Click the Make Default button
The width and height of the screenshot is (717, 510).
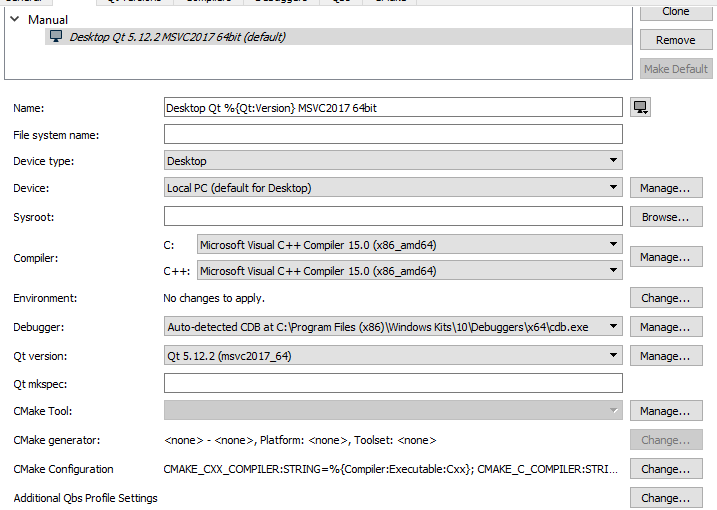tap(676, 69)
